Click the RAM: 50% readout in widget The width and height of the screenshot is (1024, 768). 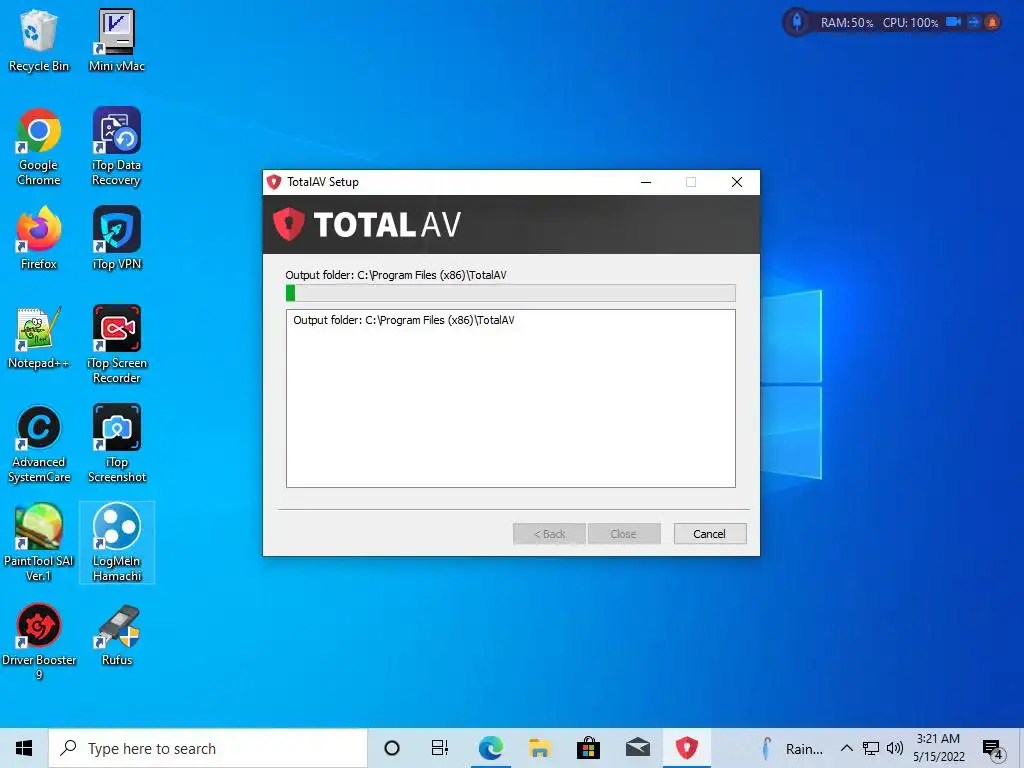[x=847, y=23]
